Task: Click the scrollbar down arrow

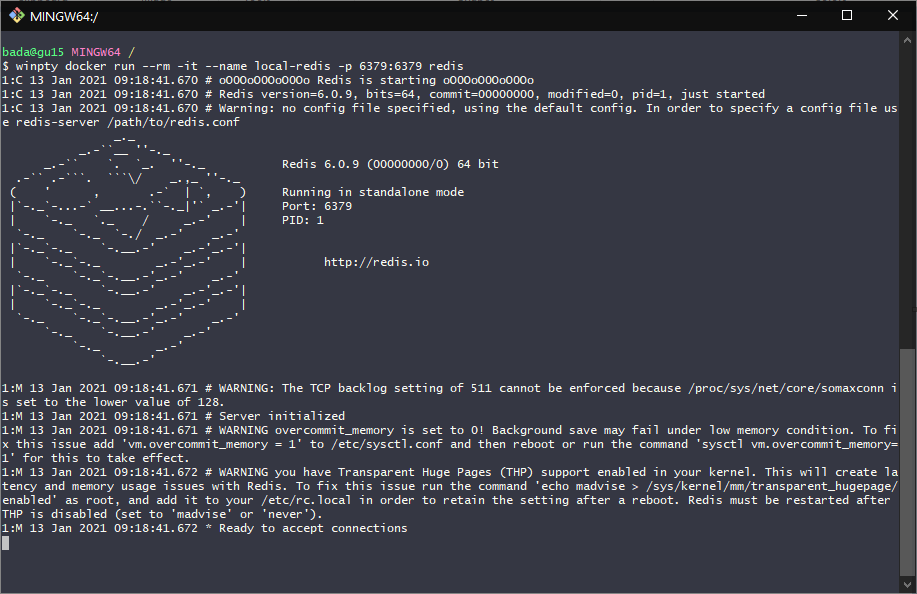Action: tap(907, 585)
